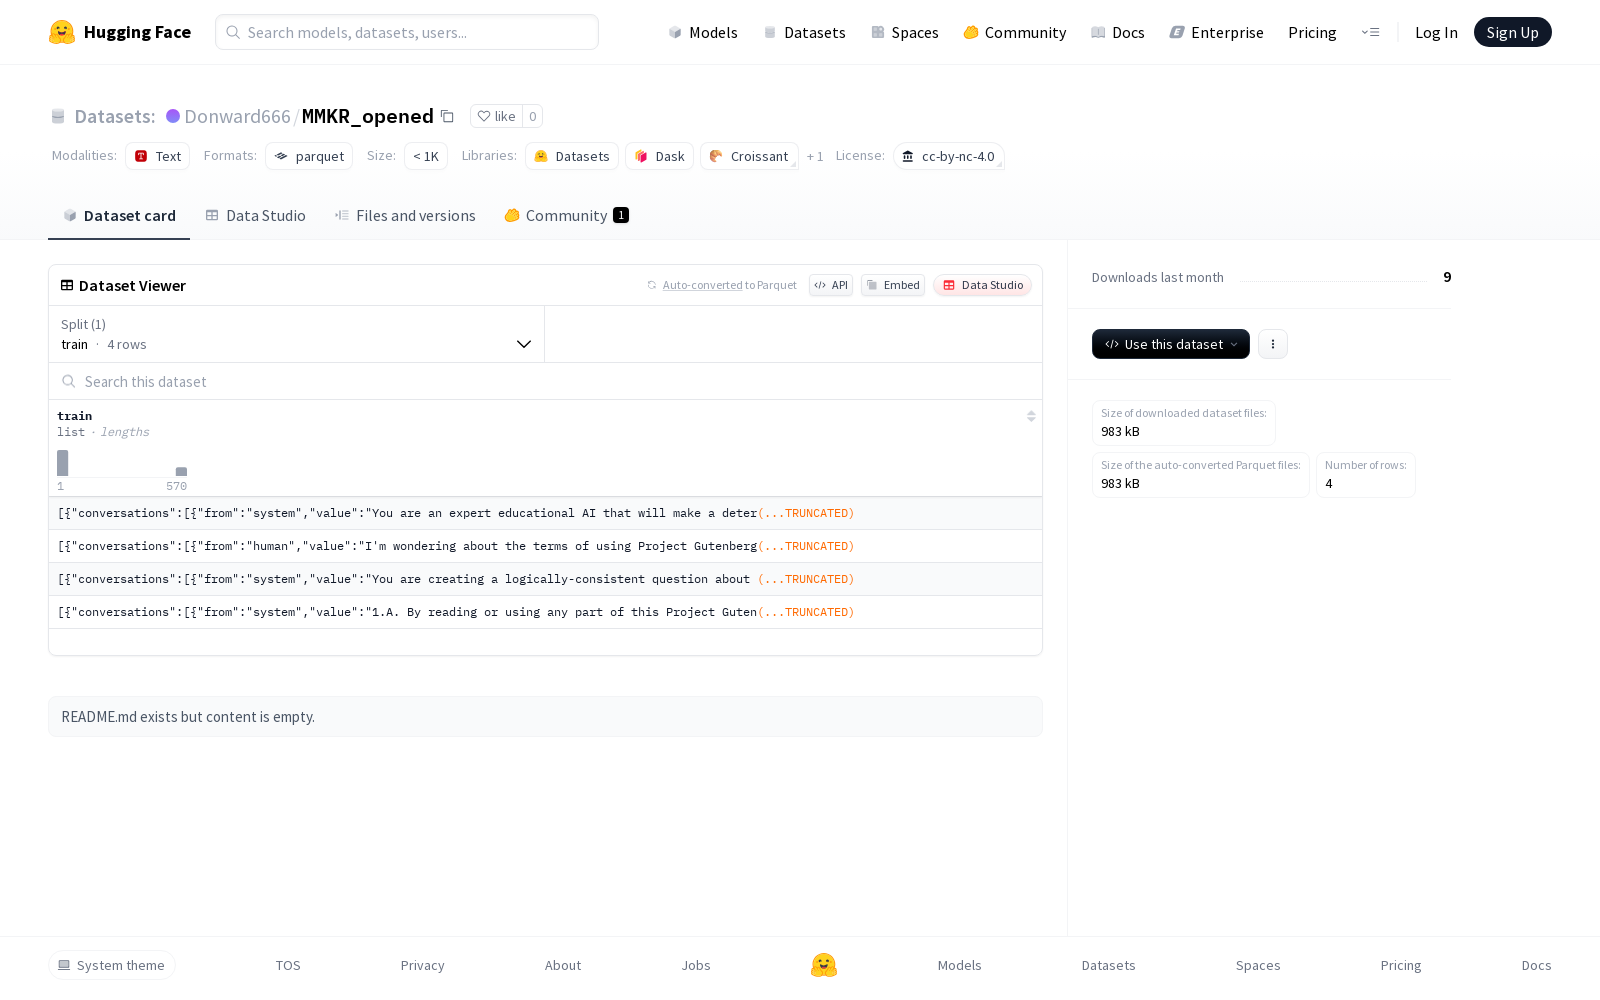Copy dataset name with the copy icon
The width and height of the screenshot is (1600, 1000).
point(447,117)
